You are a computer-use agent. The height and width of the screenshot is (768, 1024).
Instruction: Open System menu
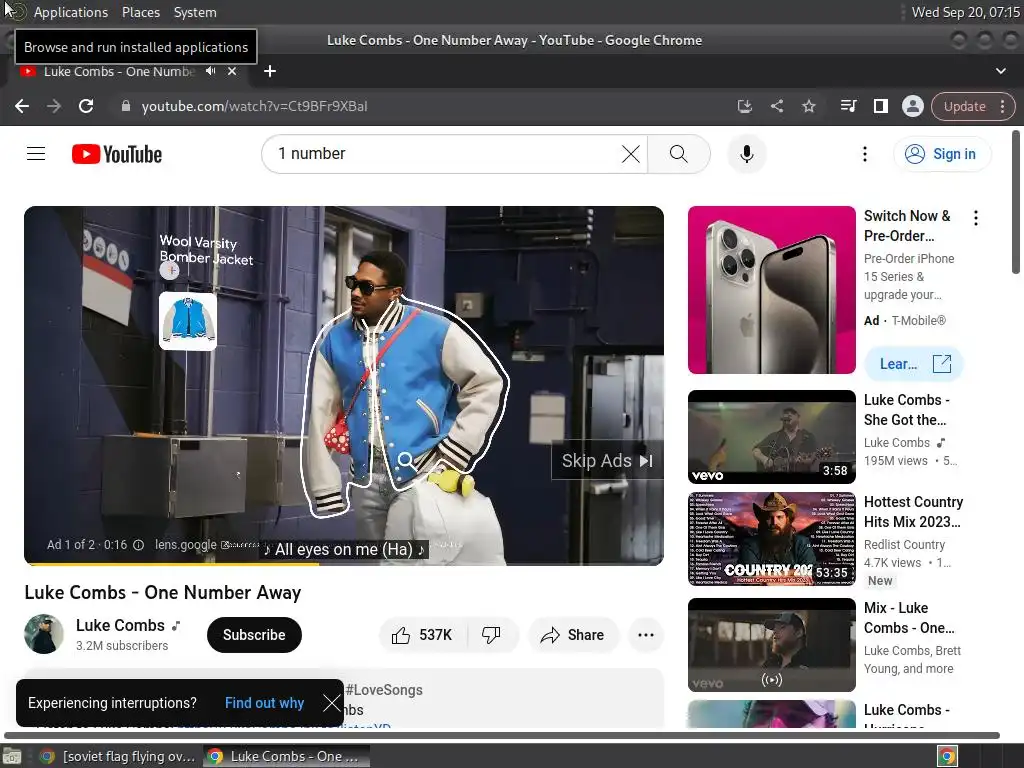coord(195,12)
